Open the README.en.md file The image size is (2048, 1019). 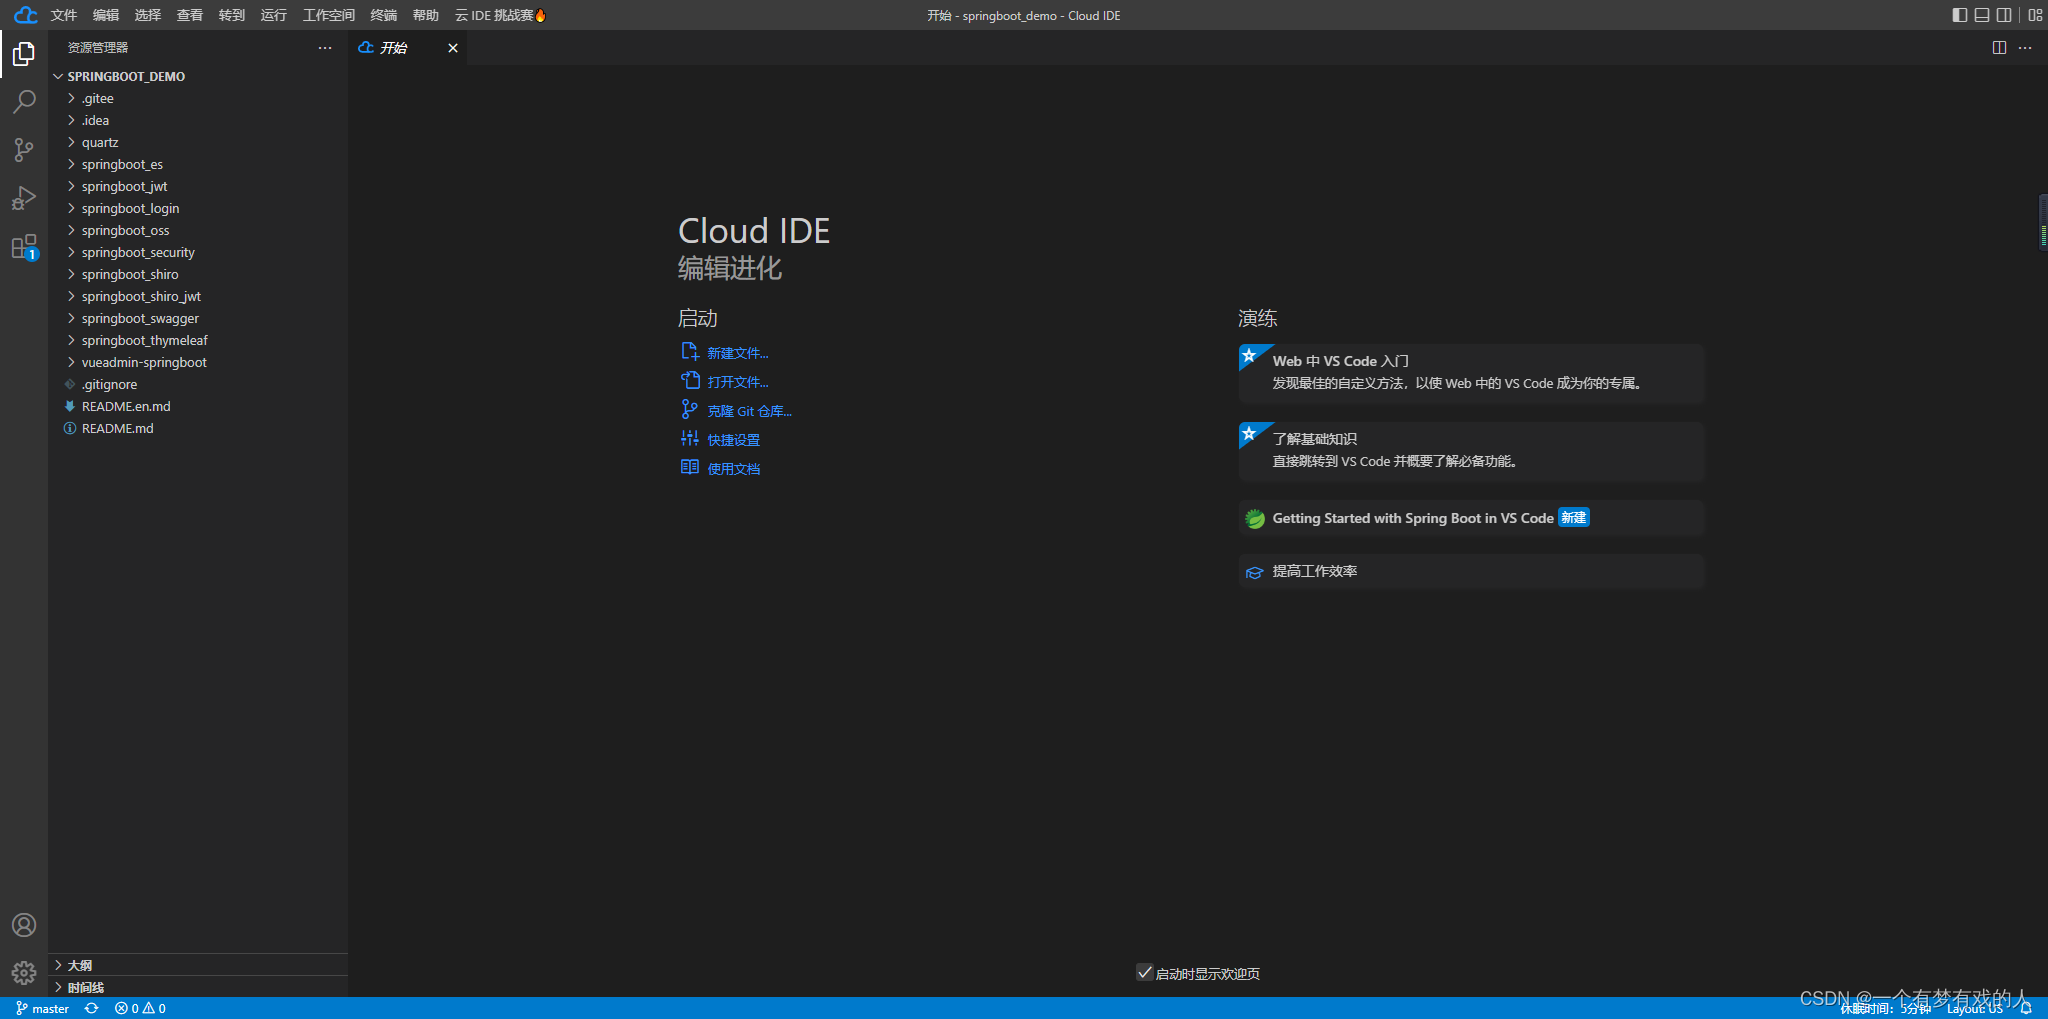point(199,406)
